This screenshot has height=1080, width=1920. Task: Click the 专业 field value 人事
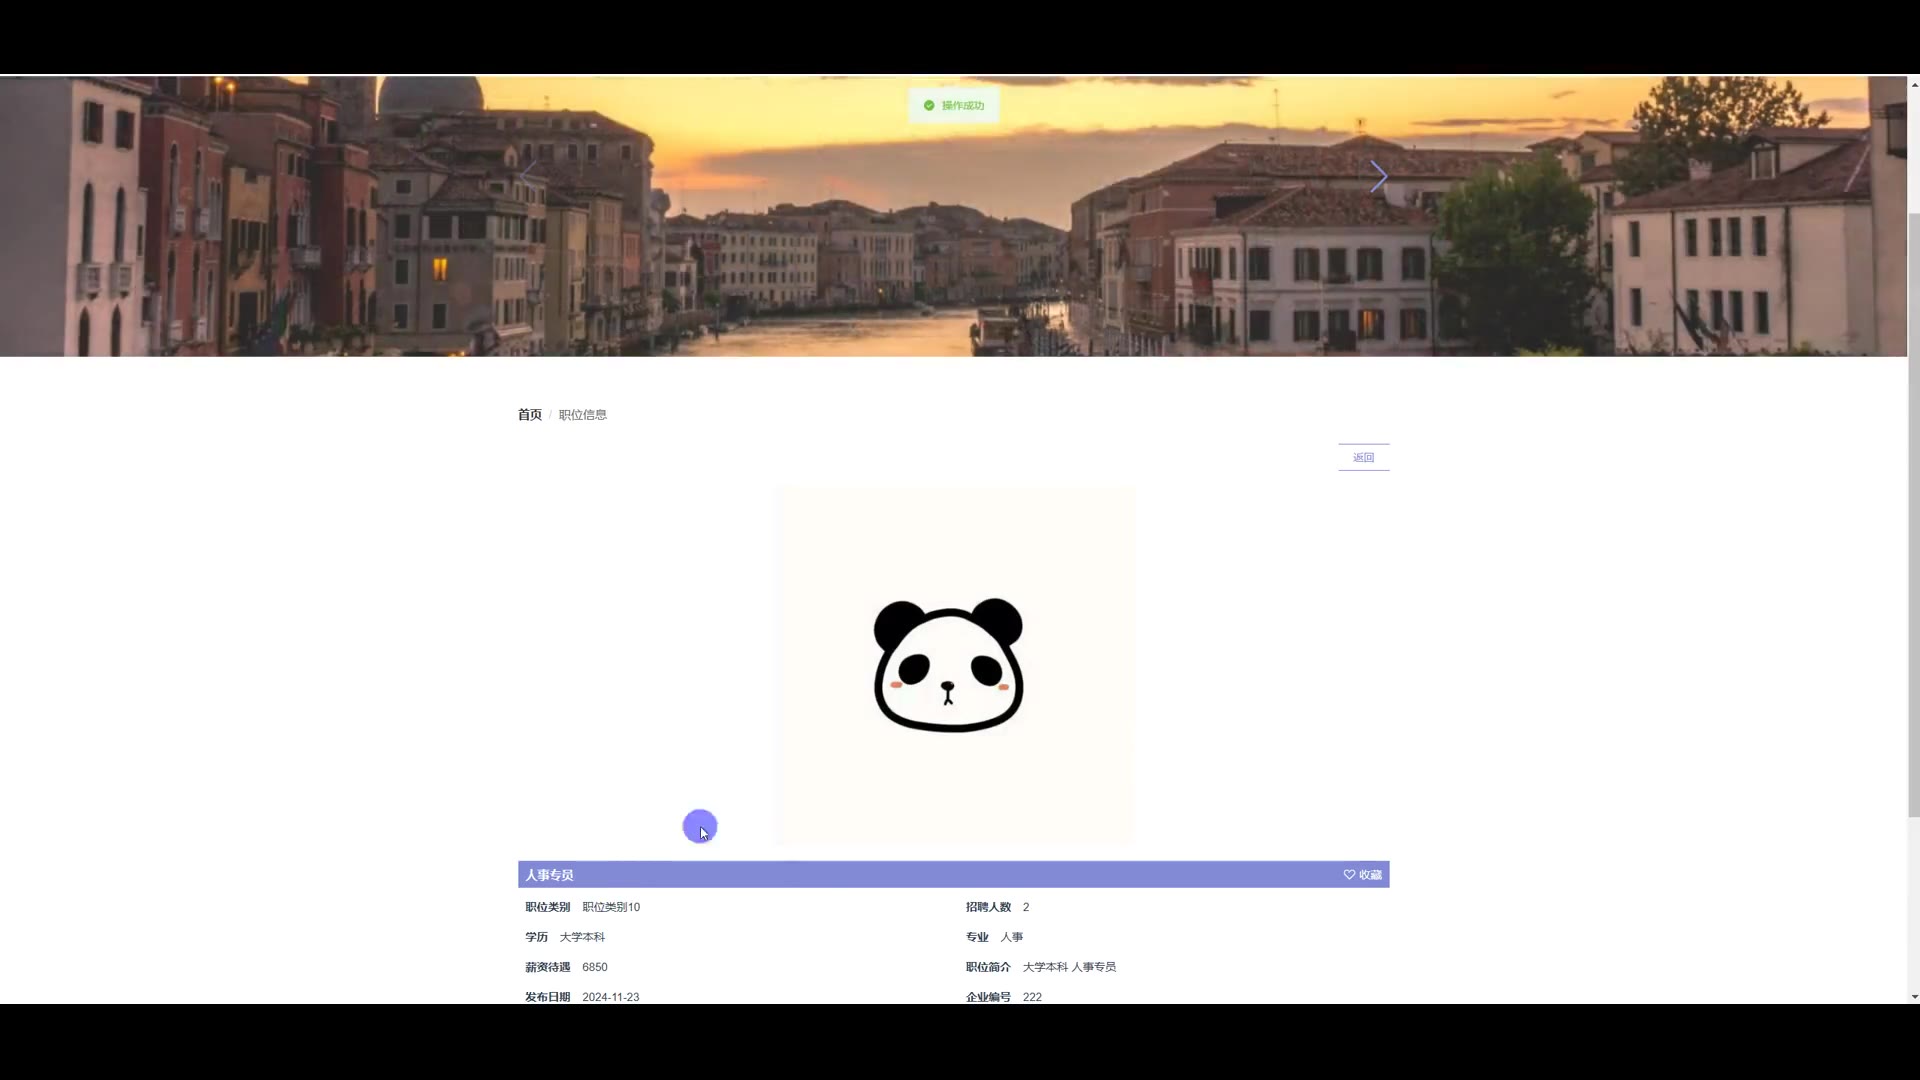tap(1011, 937)
